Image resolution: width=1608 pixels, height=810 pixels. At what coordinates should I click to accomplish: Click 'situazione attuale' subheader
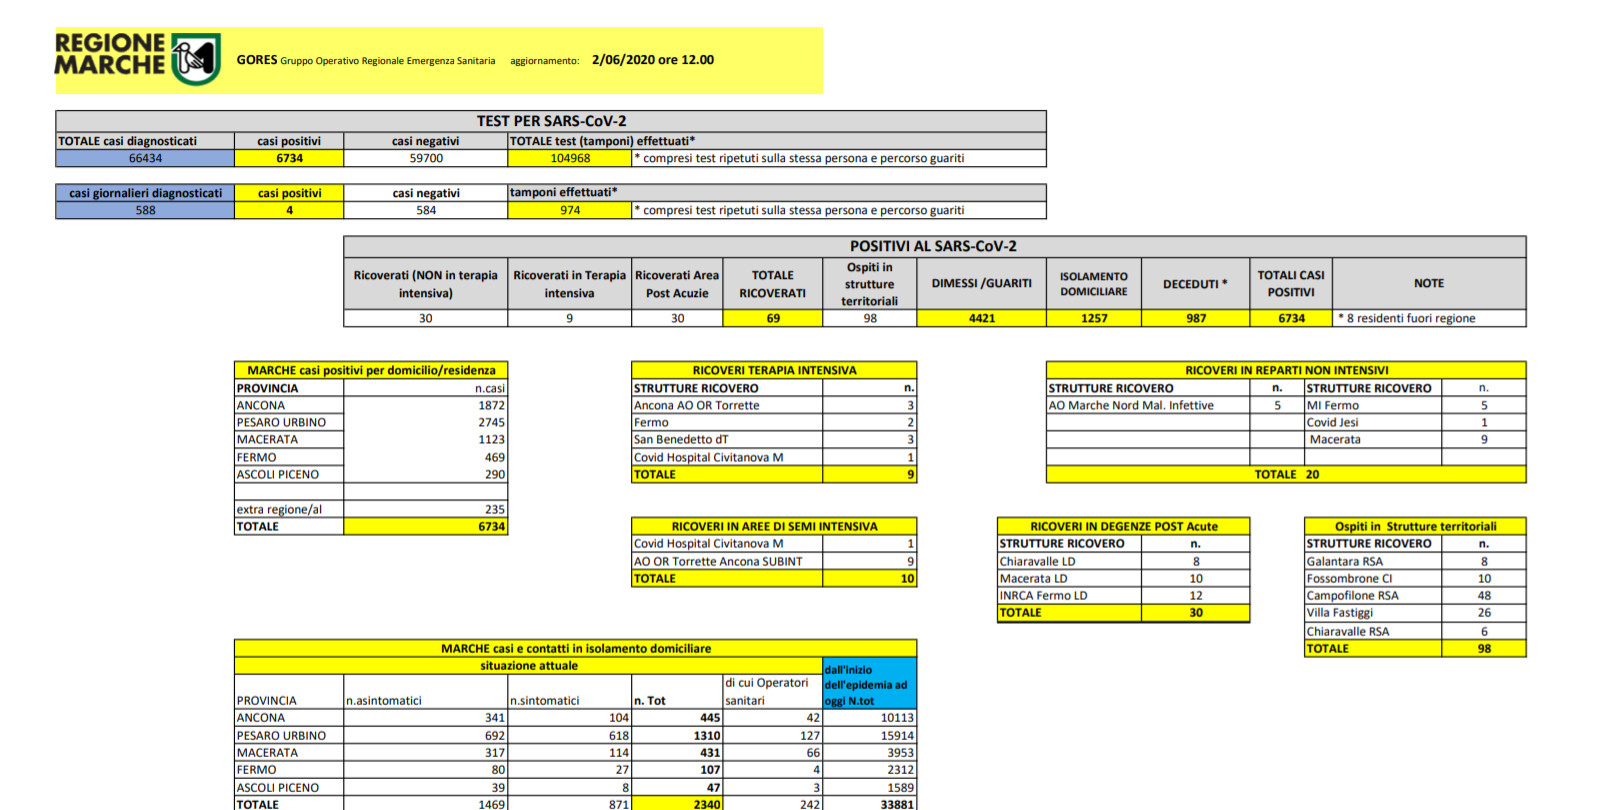pos(529,665)
